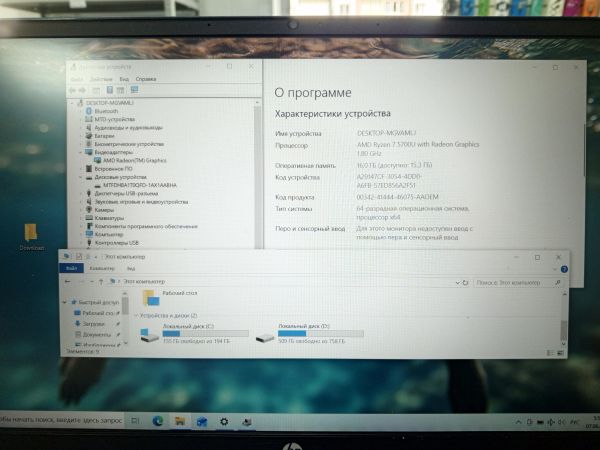Click the Explorer search field
Image resolution: width=600 pixels, height=450 pixels.
(518, 283)
